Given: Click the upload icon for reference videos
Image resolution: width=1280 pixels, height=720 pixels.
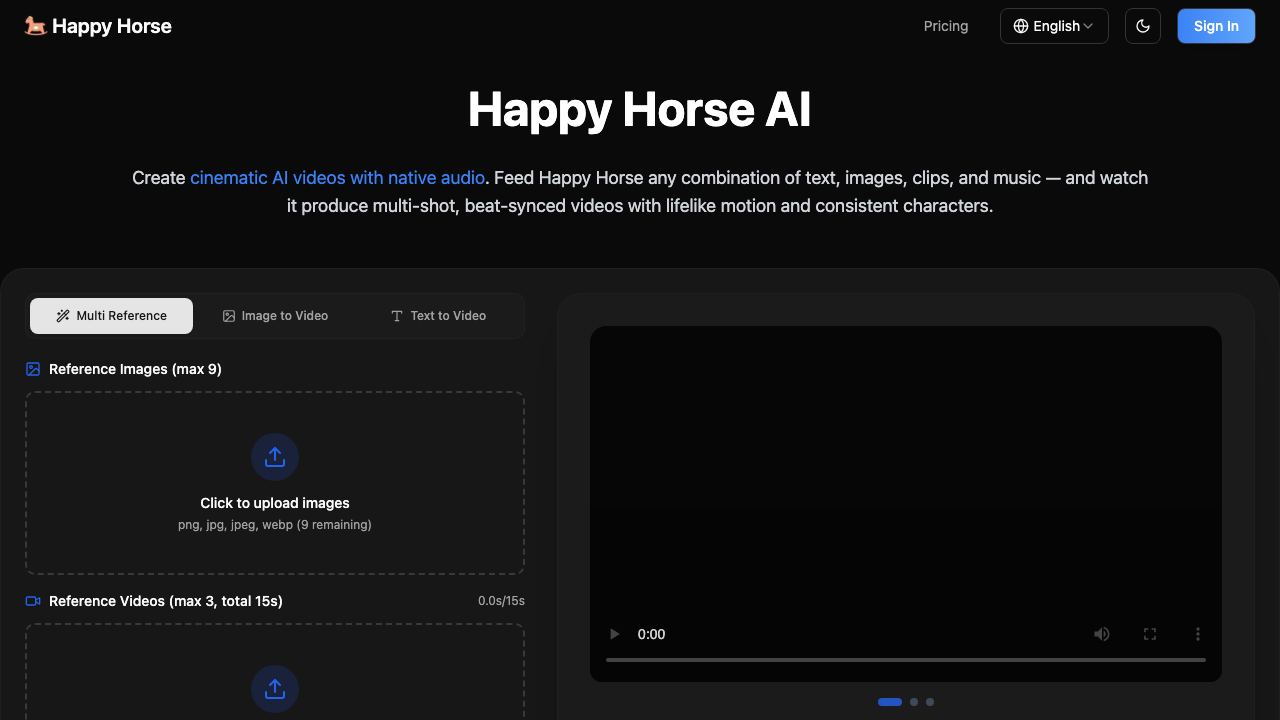Looking at the screenshot, I should point(275,689).
